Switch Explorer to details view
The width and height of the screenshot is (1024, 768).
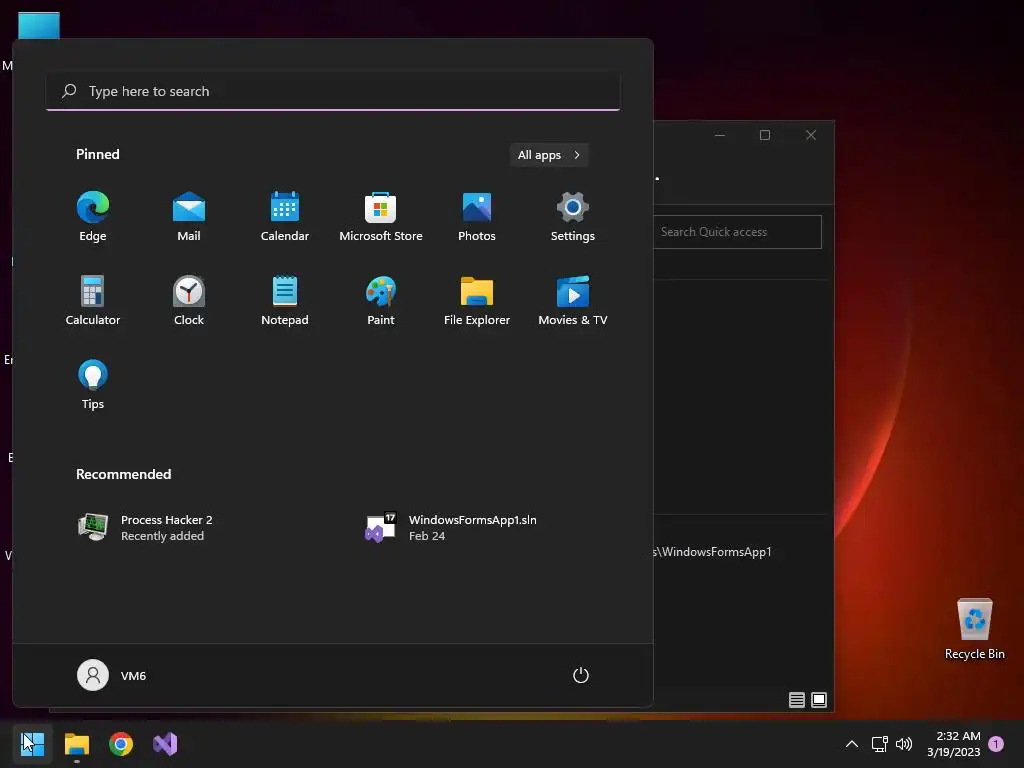797,700
